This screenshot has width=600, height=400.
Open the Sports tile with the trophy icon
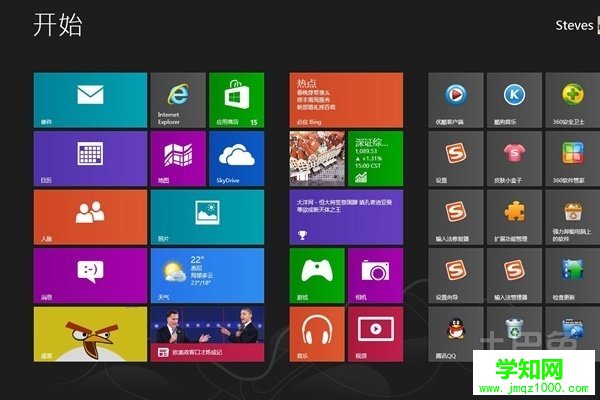[346, 217]
